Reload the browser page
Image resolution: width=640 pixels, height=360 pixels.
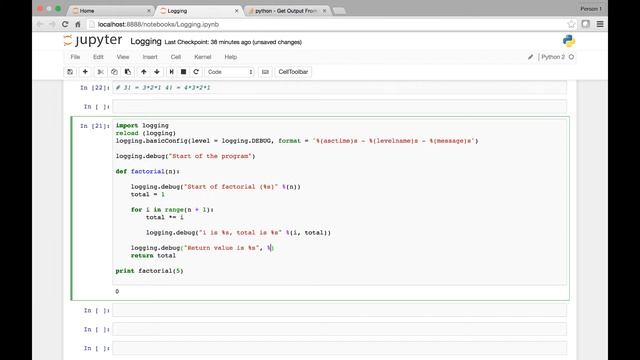[x=65, y=24]
